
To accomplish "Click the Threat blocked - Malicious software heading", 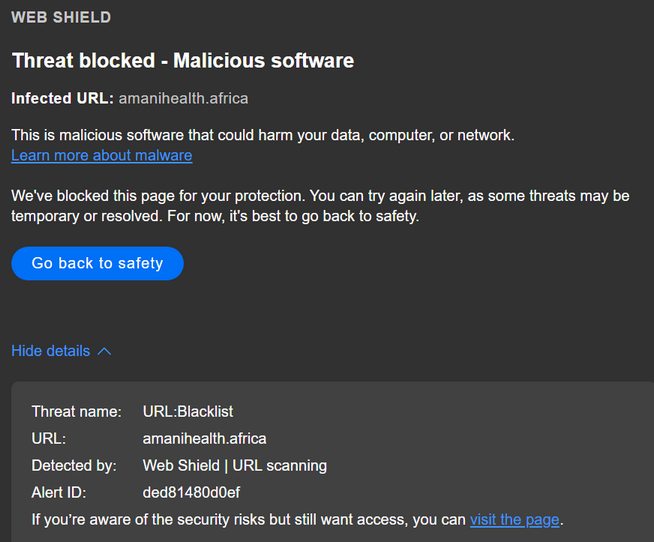I will click(x=183, y=60).
